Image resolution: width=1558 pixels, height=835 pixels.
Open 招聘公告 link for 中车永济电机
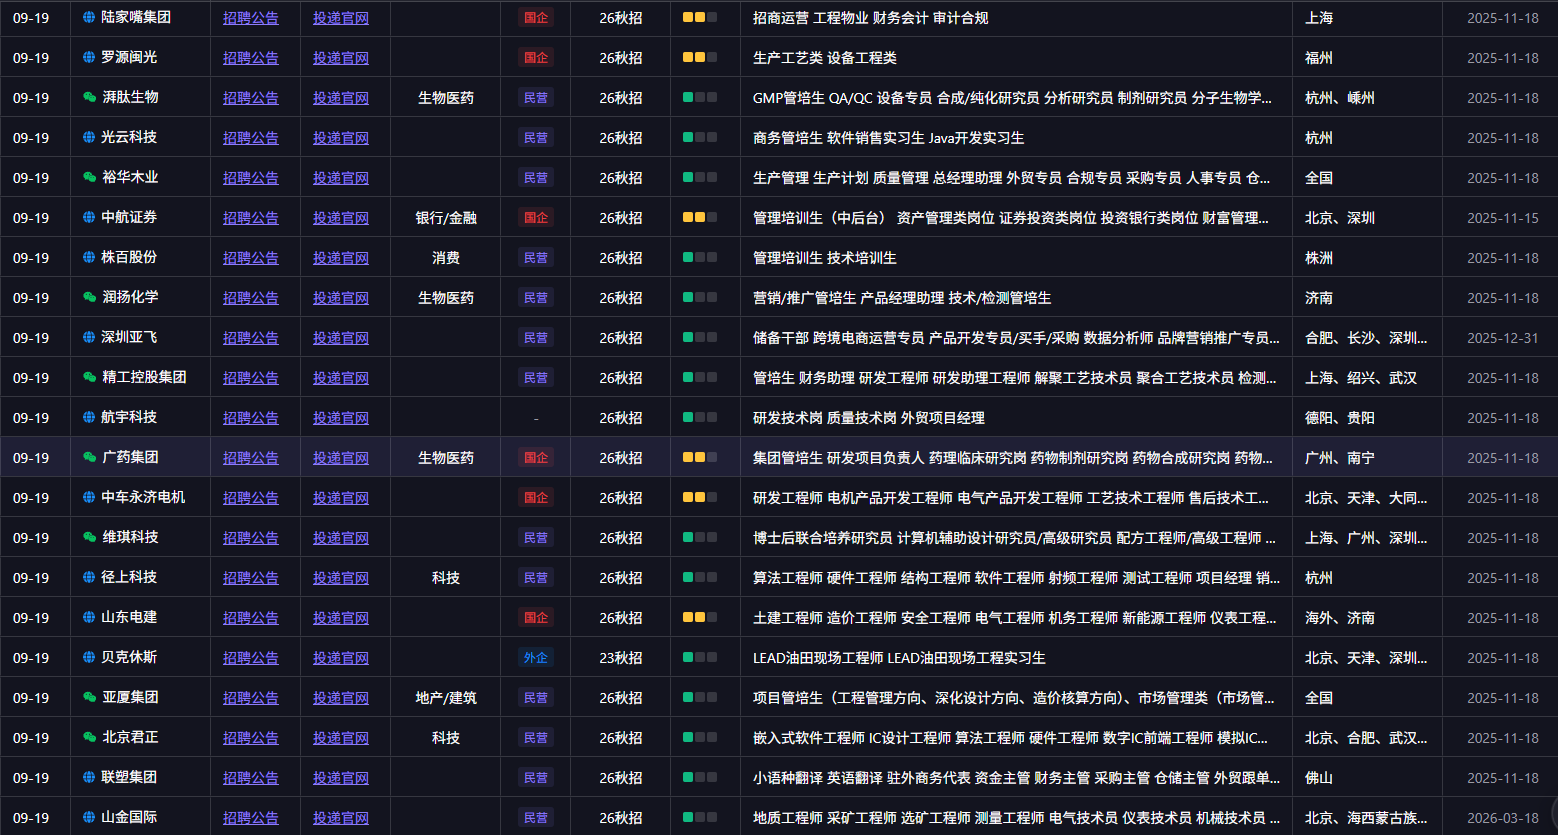(x=251, y=498)
